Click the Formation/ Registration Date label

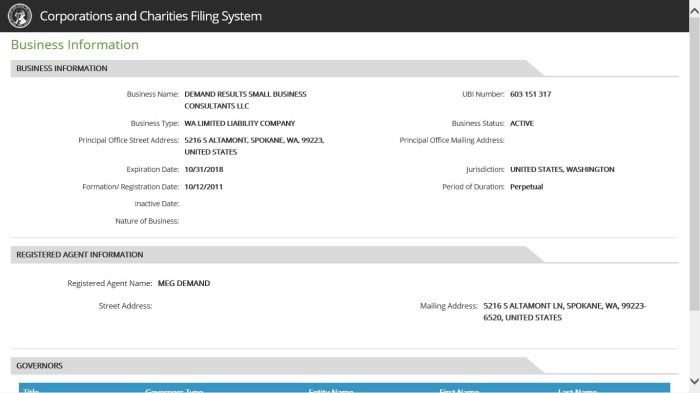click(x=130, y=187)
